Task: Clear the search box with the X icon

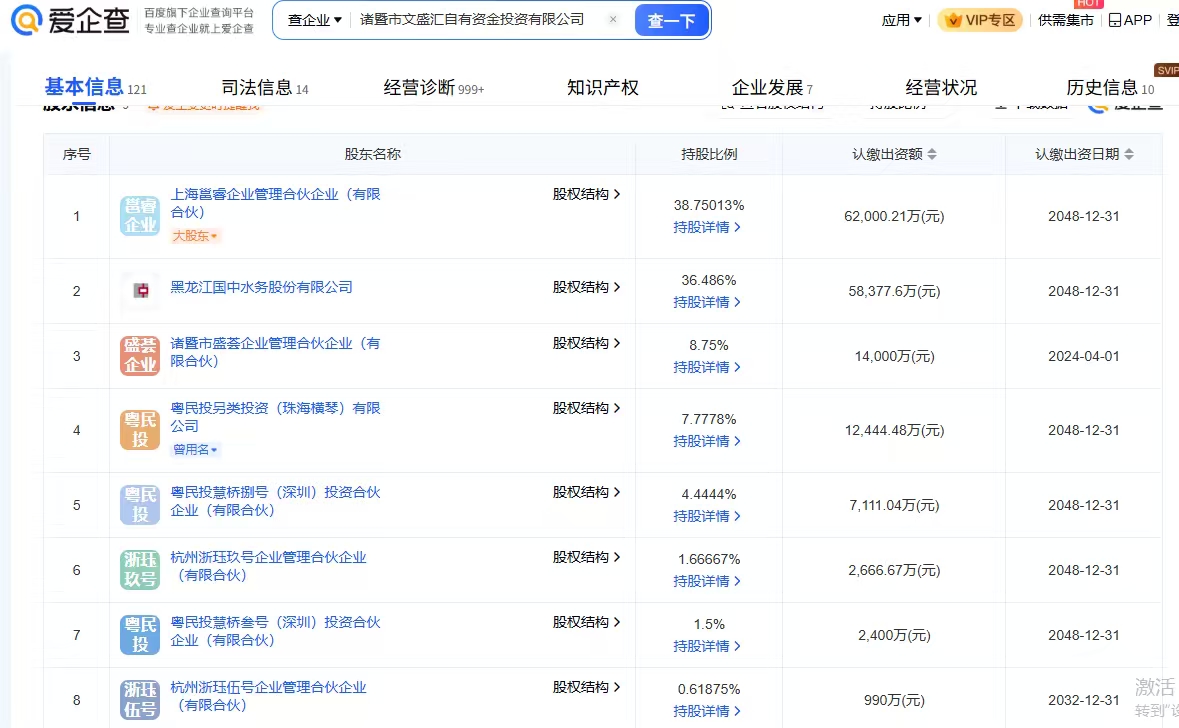Action: point(613,20)
